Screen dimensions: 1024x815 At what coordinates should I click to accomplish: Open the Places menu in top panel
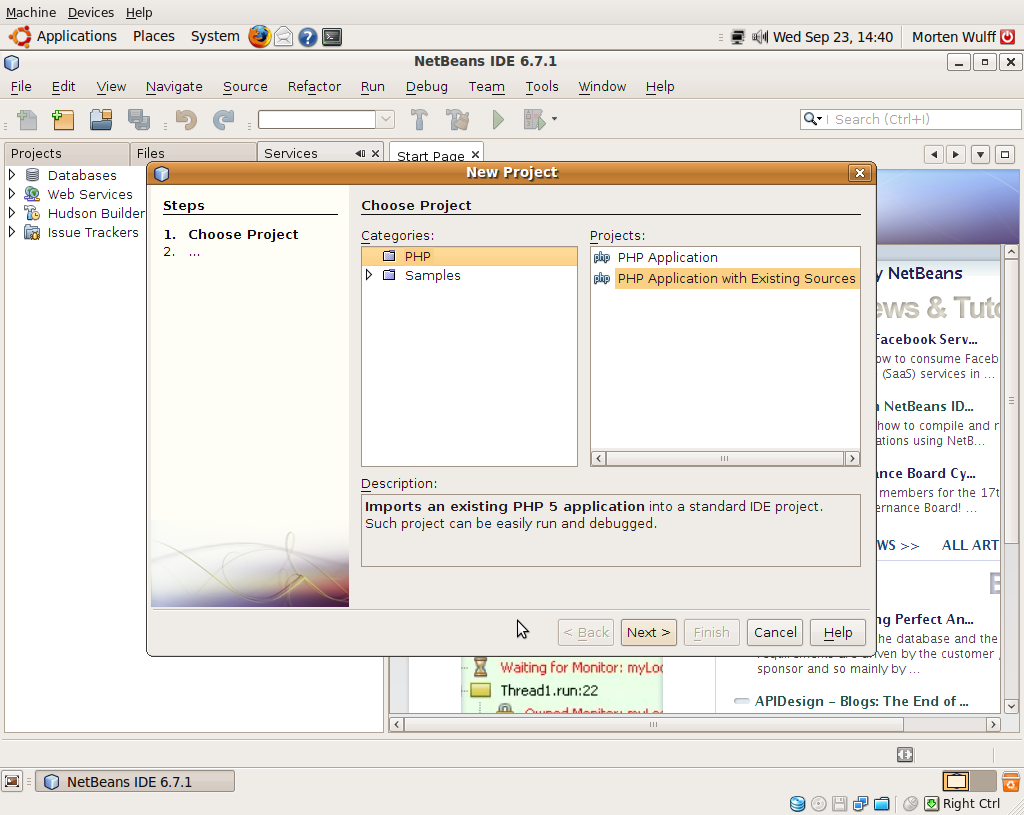[154, 37]
